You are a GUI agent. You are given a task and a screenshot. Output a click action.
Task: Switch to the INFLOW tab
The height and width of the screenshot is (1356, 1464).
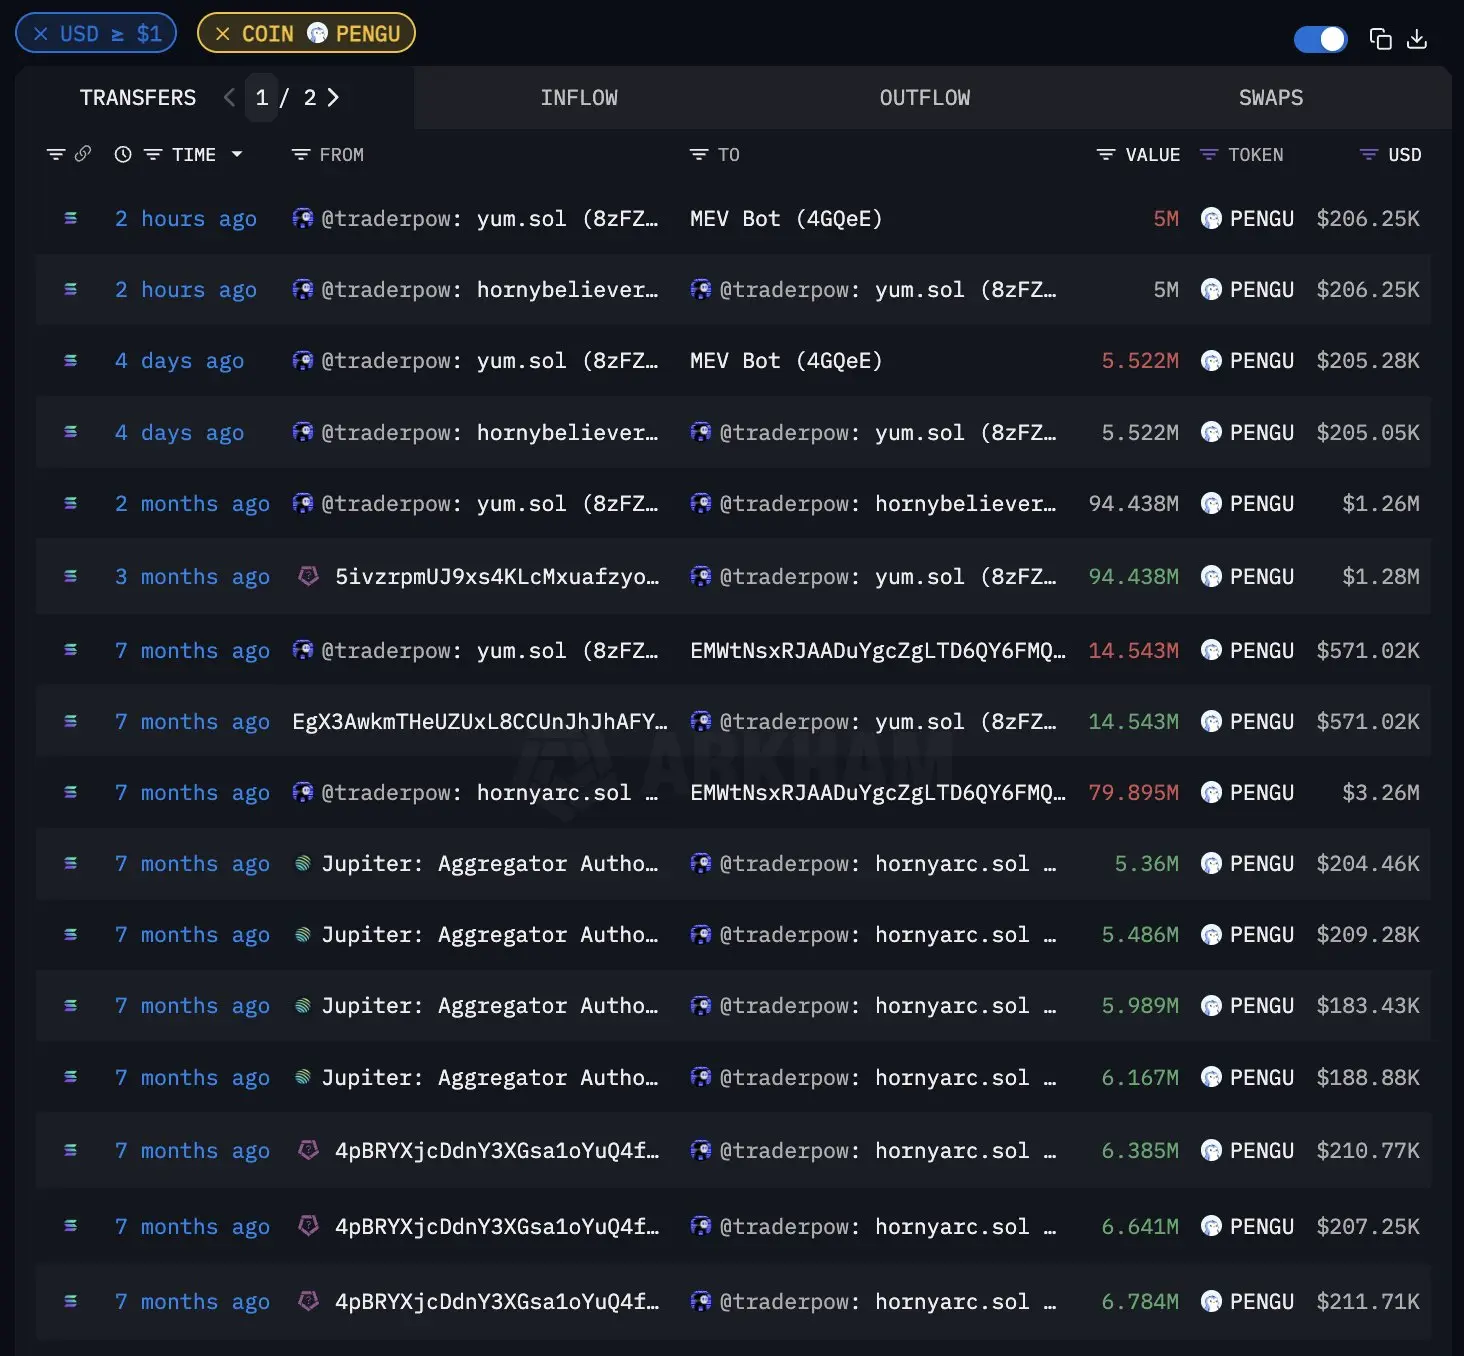pos(579,98)
